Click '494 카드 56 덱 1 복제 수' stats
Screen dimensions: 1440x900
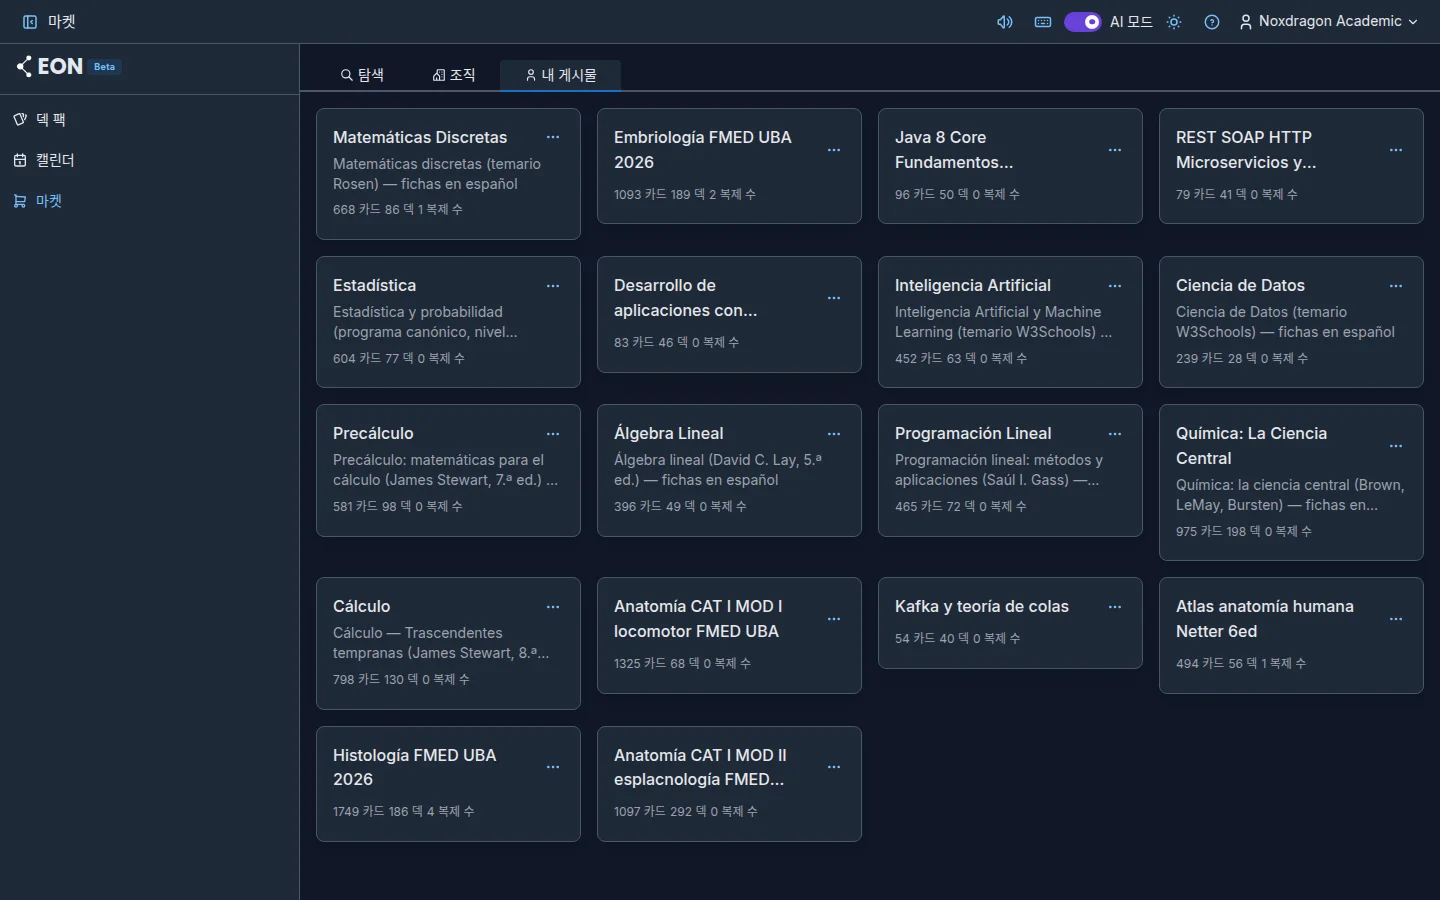coord(1241,663)
